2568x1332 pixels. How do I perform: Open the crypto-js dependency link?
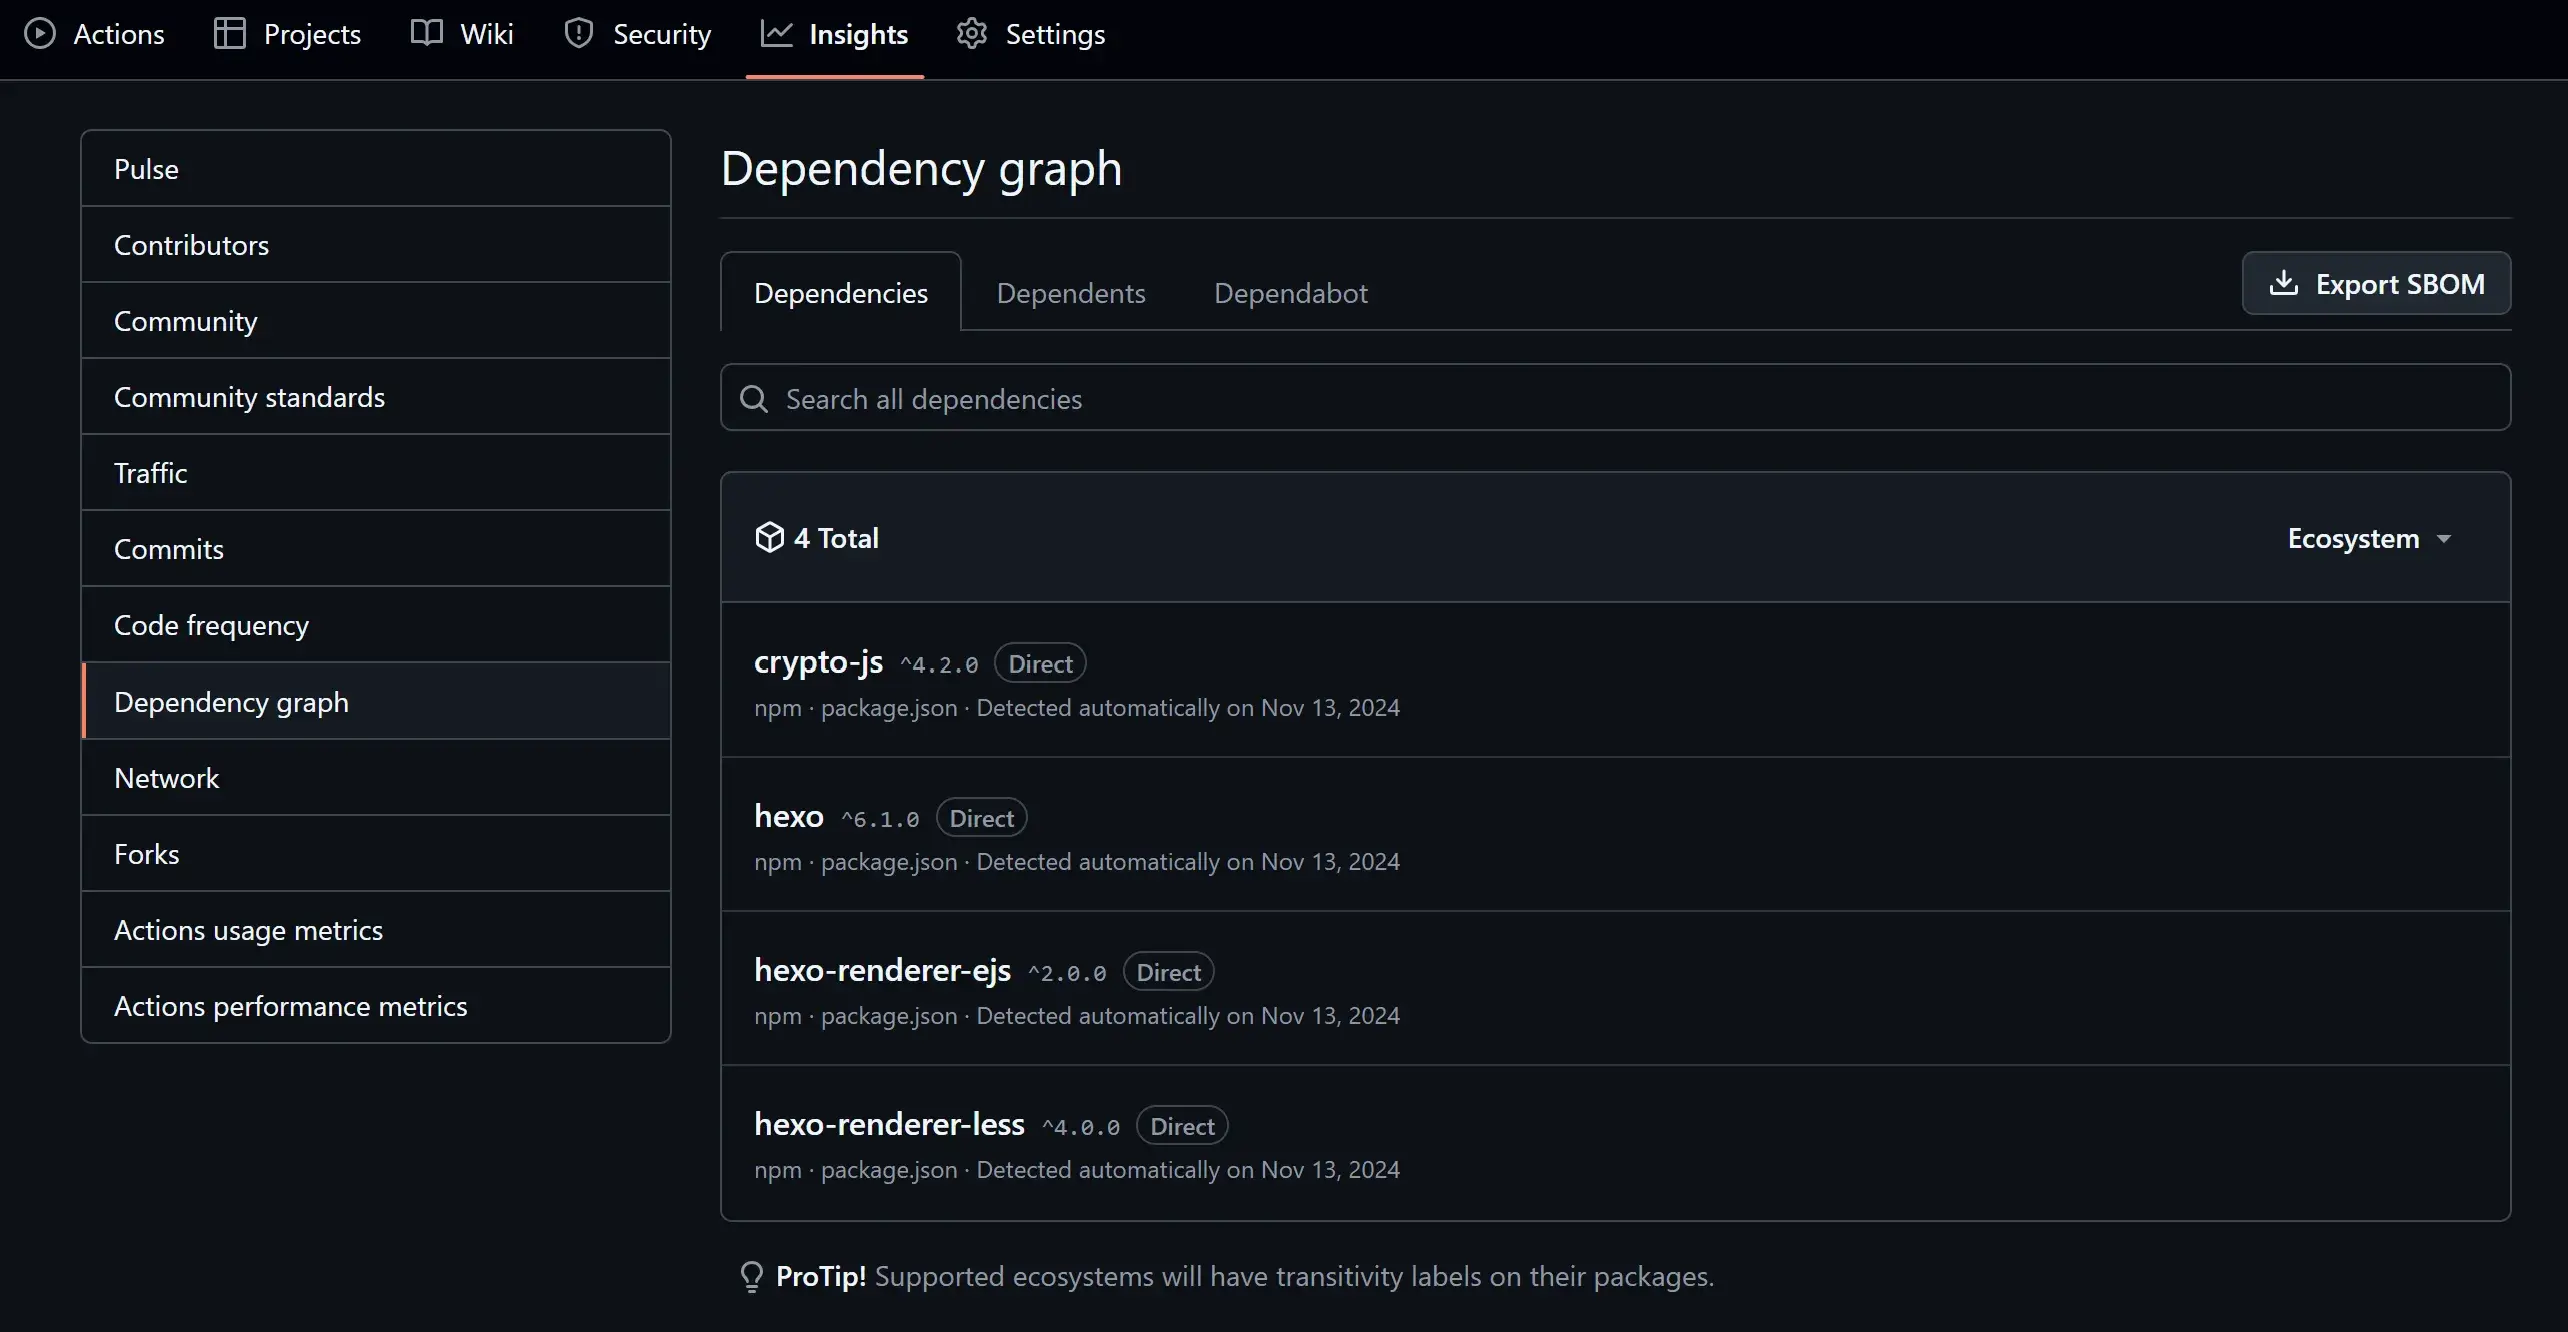(818, 662)
